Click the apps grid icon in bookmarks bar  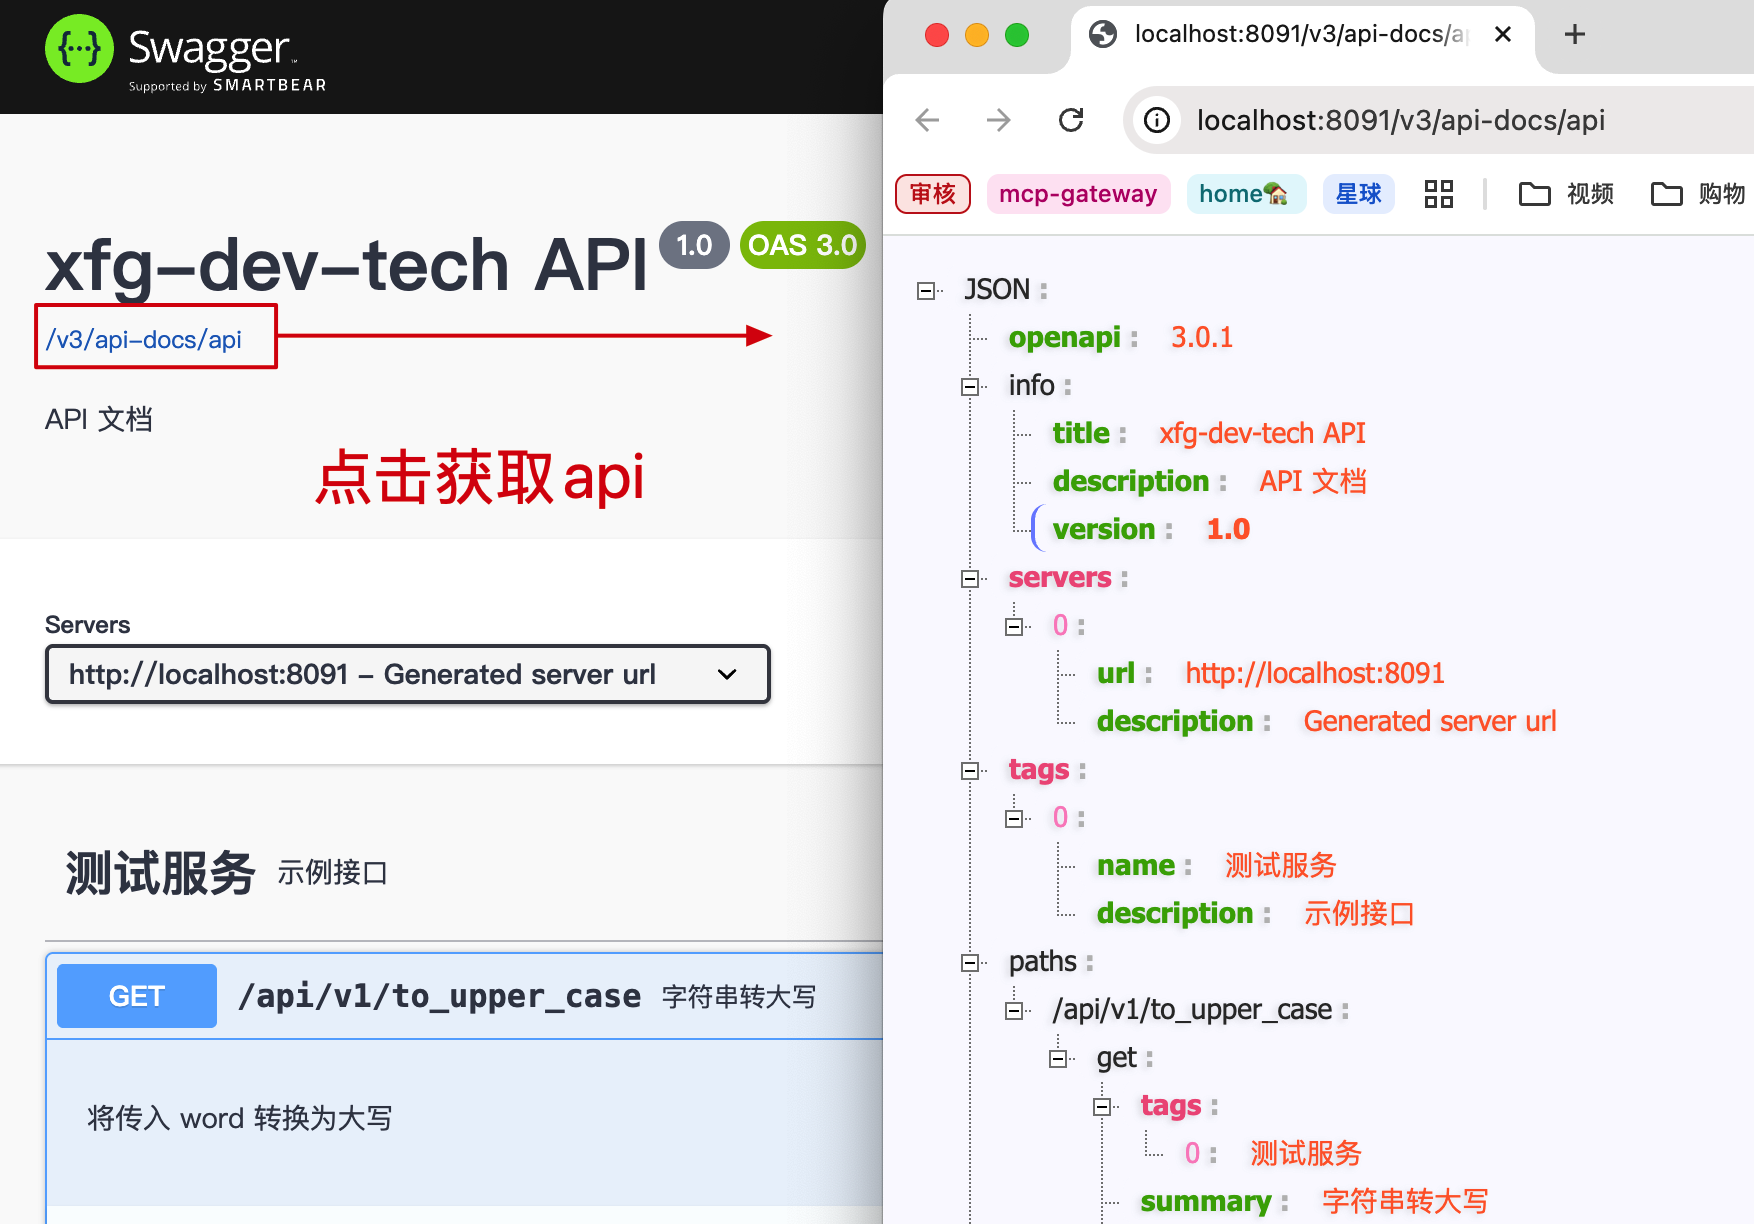[1438, 194]
